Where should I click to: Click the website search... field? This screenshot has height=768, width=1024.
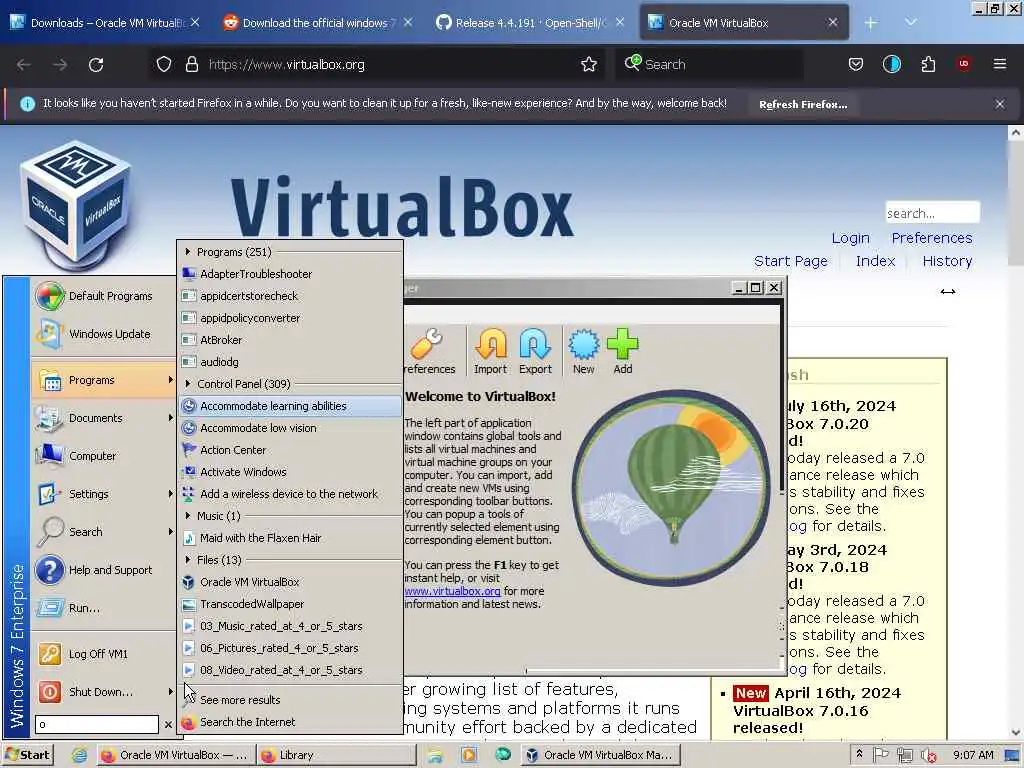tap(932, 213)
